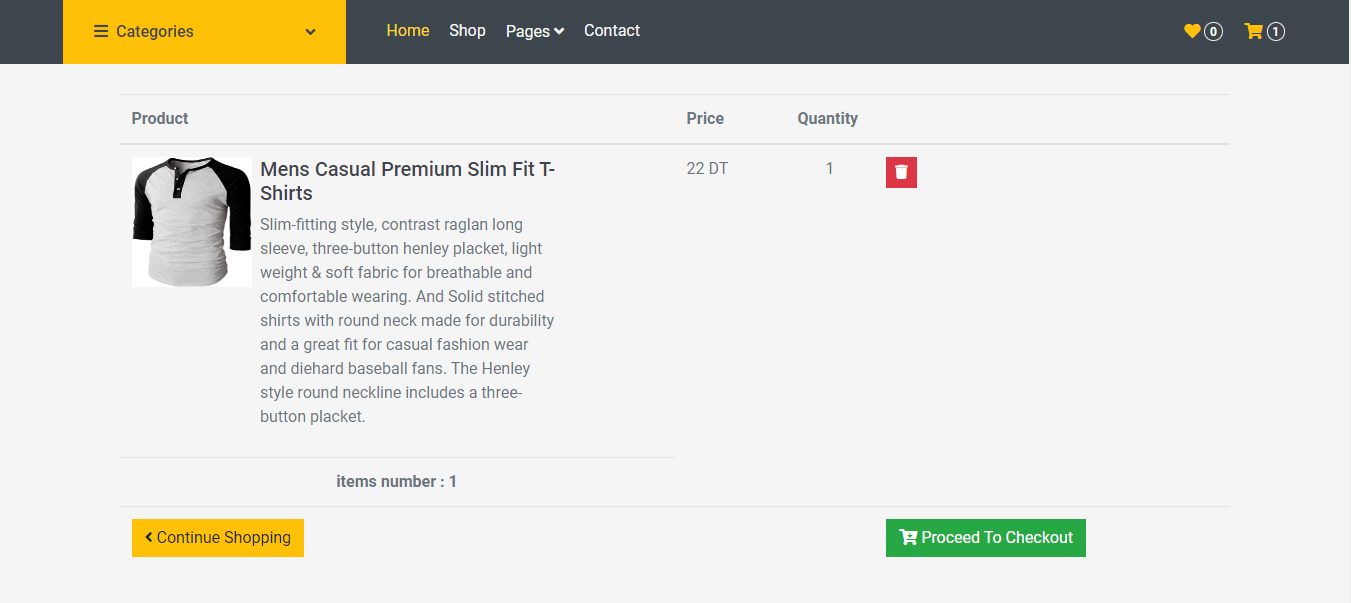Collapse the Categories panel chevron

[x=309, y=31]
